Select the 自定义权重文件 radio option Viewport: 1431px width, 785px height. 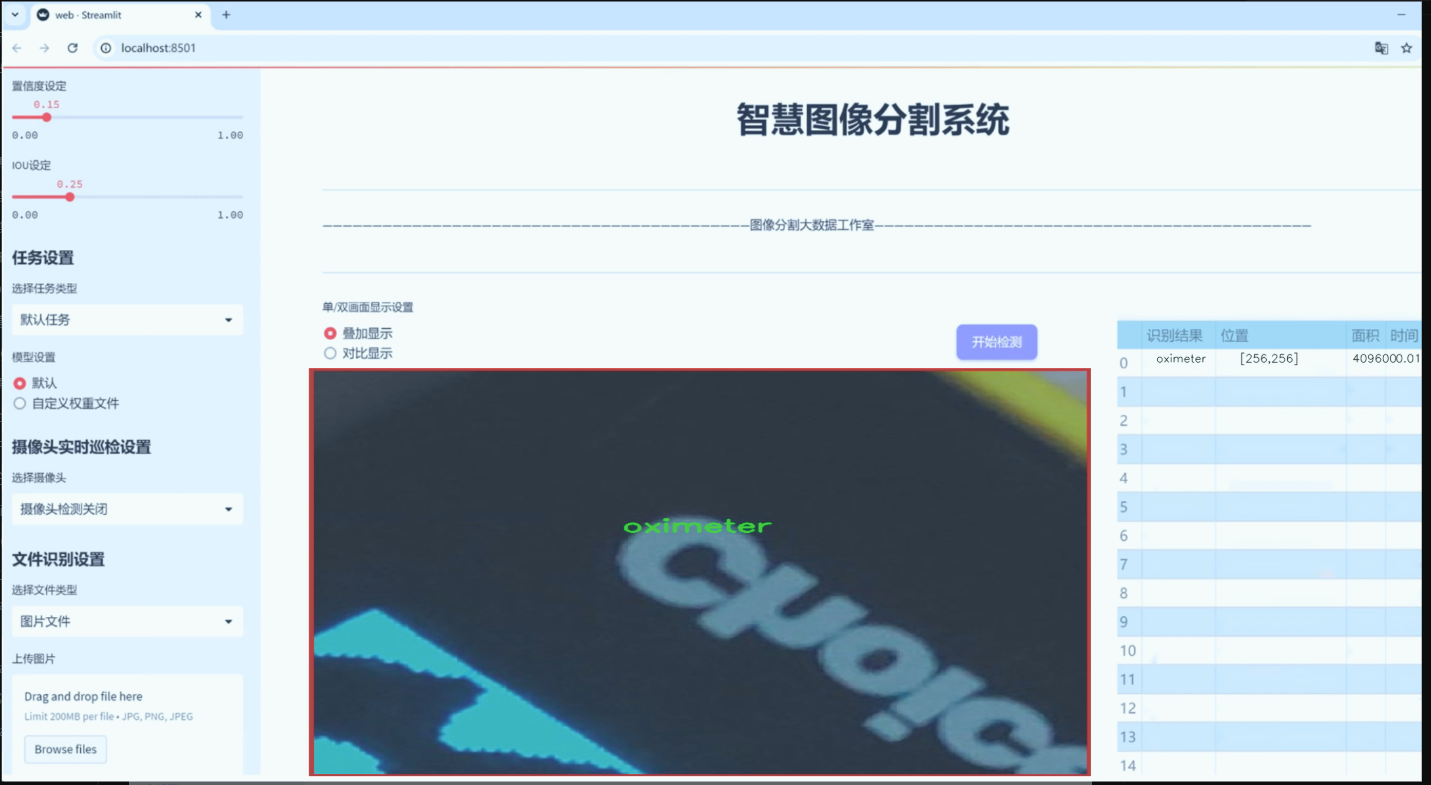click(20, 404)
